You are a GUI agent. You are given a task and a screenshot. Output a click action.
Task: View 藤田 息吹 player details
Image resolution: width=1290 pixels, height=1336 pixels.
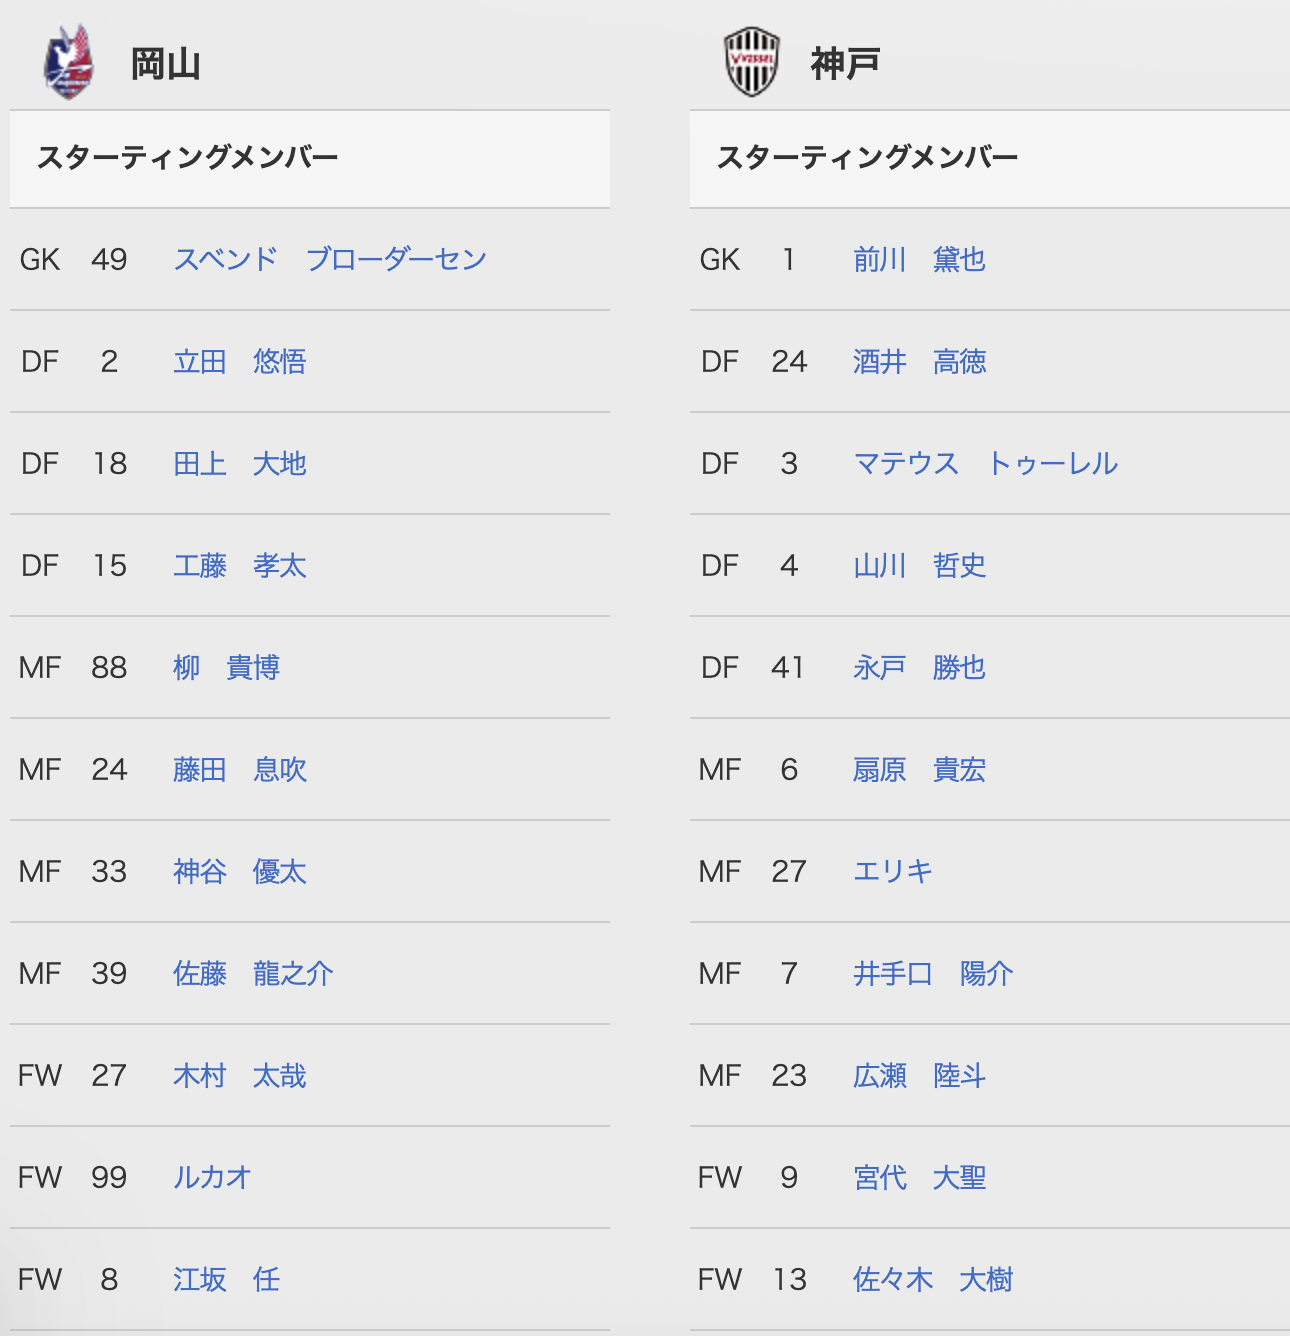240,769
